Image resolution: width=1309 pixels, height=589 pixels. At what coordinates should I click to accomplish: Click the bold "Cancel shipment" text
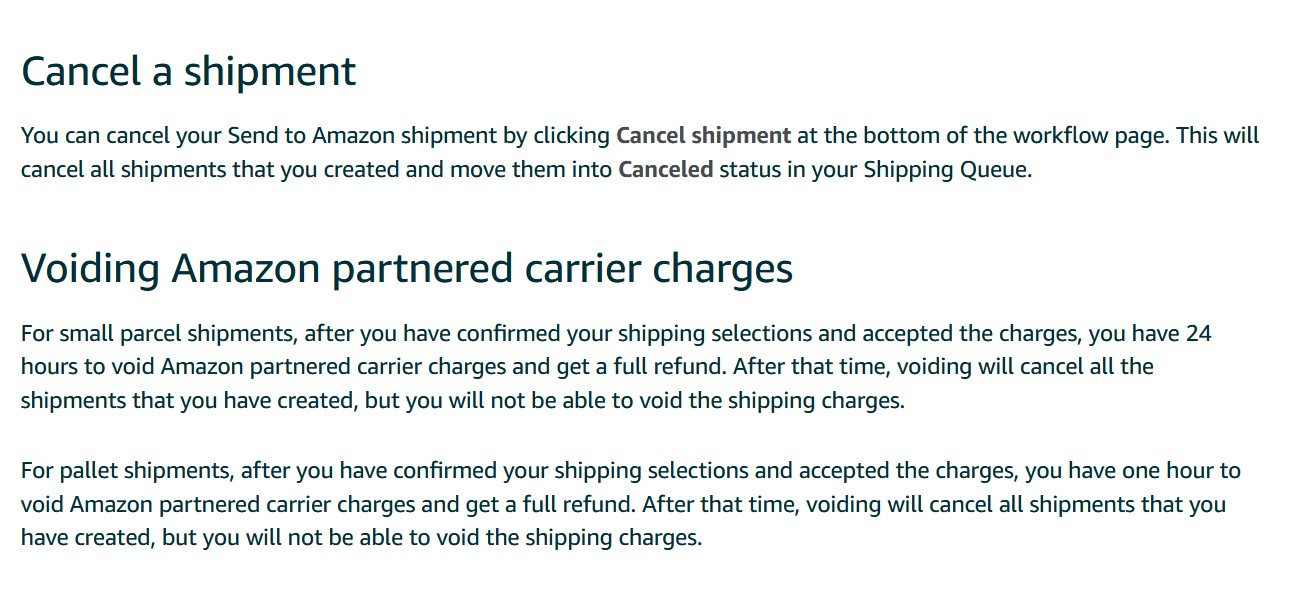click(704, 135)
